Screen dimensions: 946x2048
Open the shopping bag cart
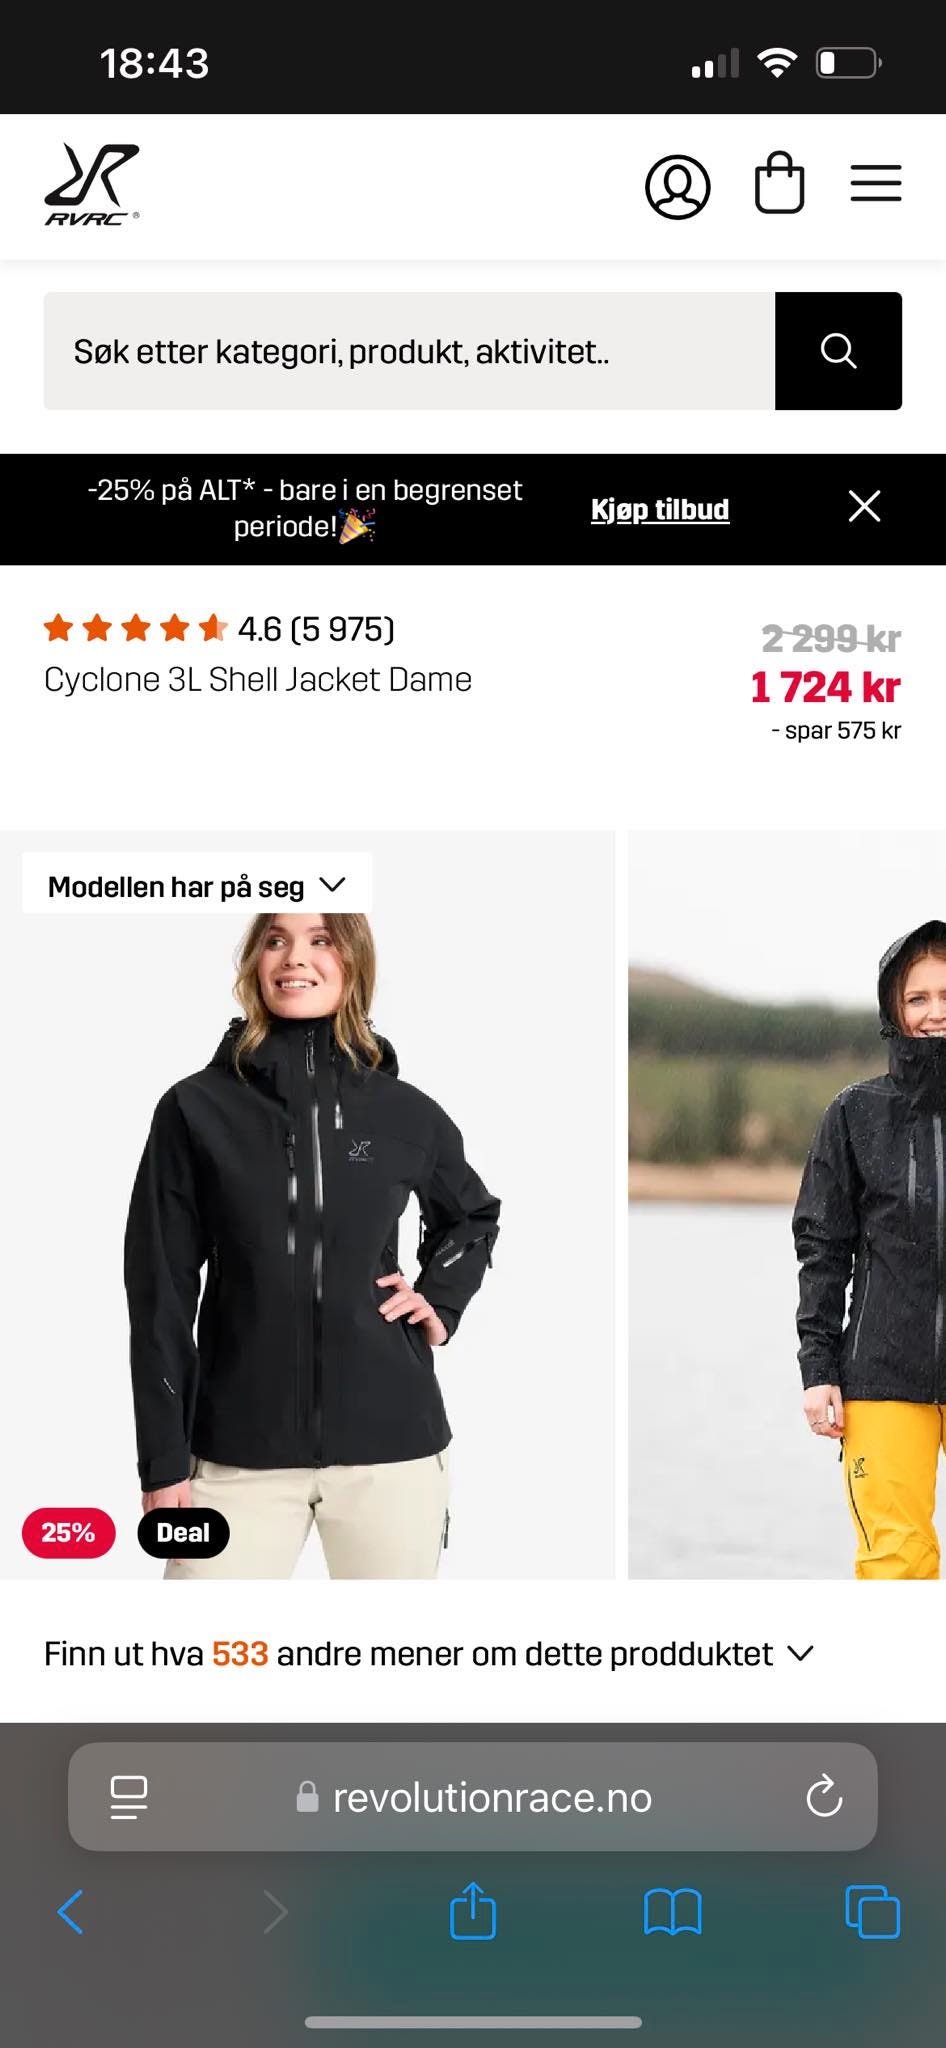779,183
